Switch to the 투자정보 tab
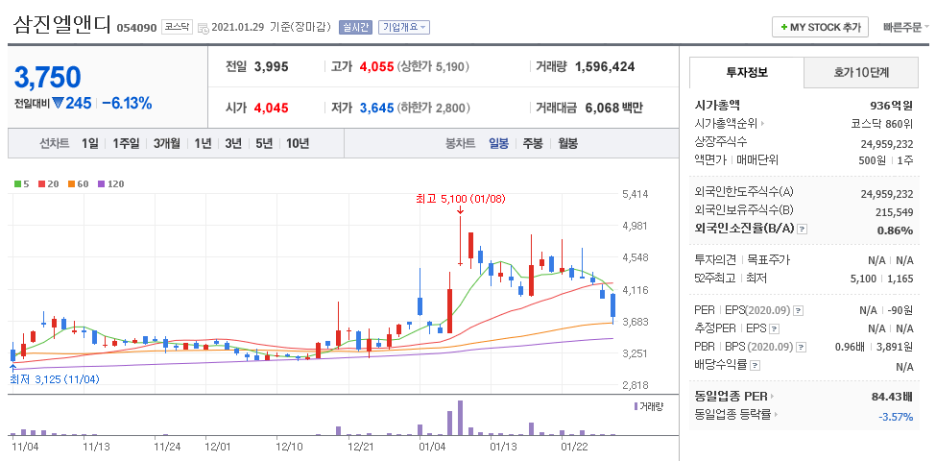Viewport: 936px width, 461px height. (747, 73)
